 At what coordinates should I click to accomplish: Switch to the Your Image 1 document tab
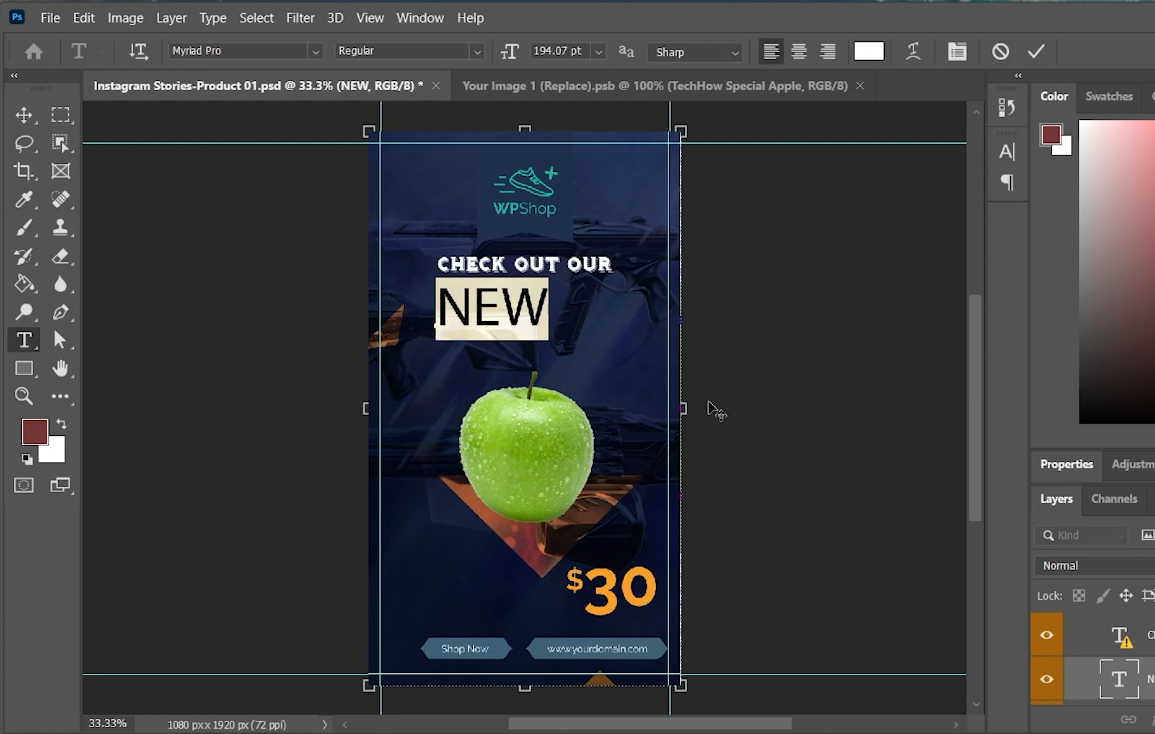pyautogui.click(x=654, y=85)
